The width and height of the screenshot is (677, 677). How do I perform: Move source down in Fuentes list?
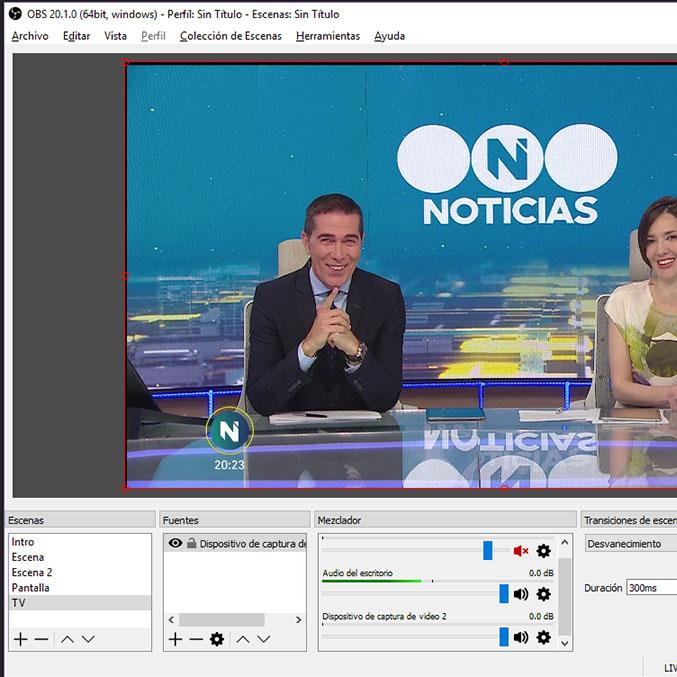[264, 639]
